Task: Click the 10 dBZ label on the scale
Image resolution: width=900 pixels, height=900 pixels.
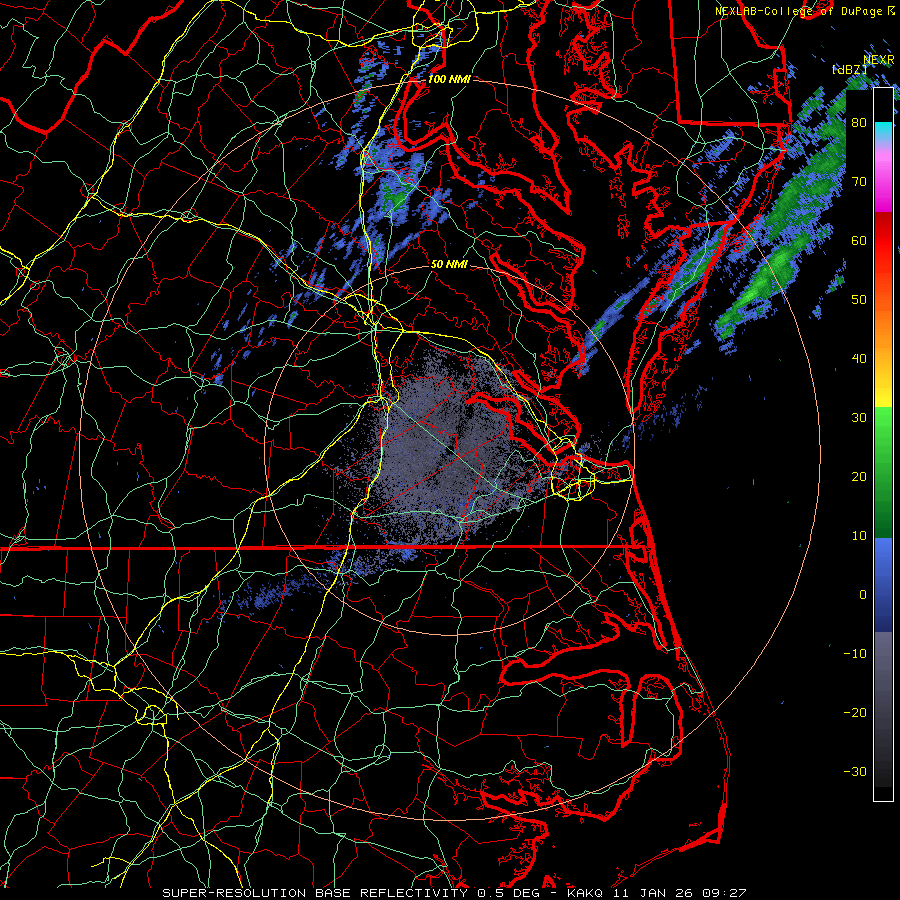Action: pyautogui.click(x=859, y=536)
